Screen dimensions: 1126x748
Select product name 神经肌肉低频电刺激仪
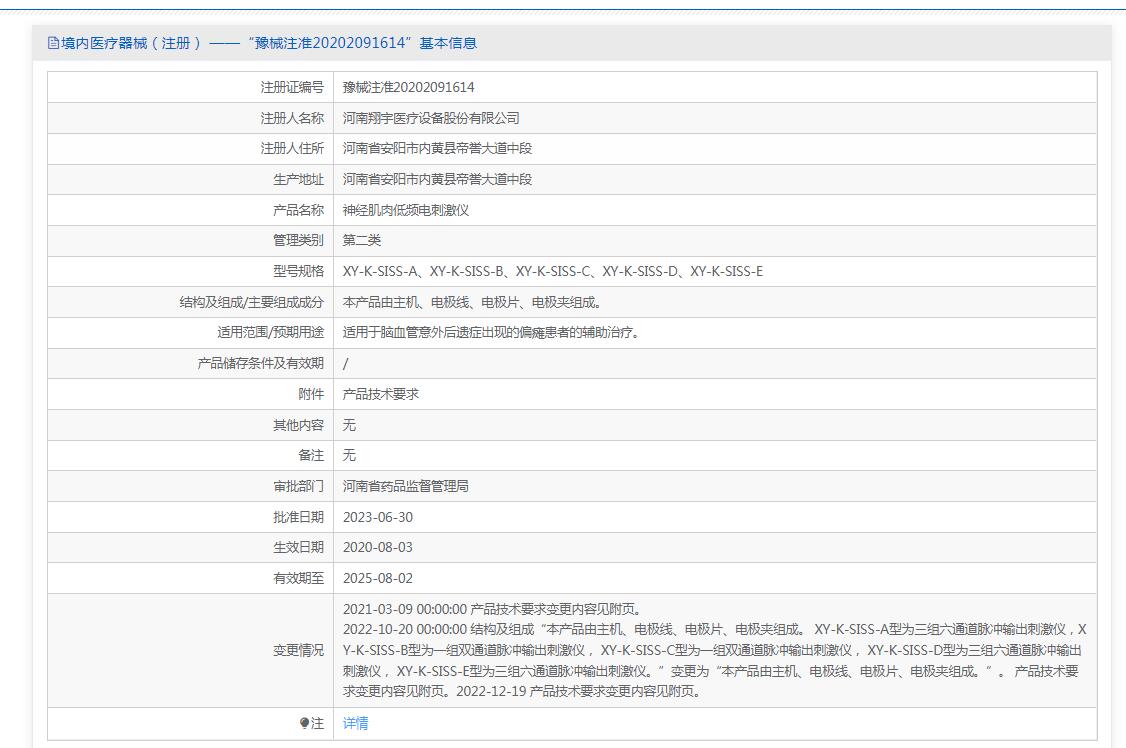click(406, 210)
